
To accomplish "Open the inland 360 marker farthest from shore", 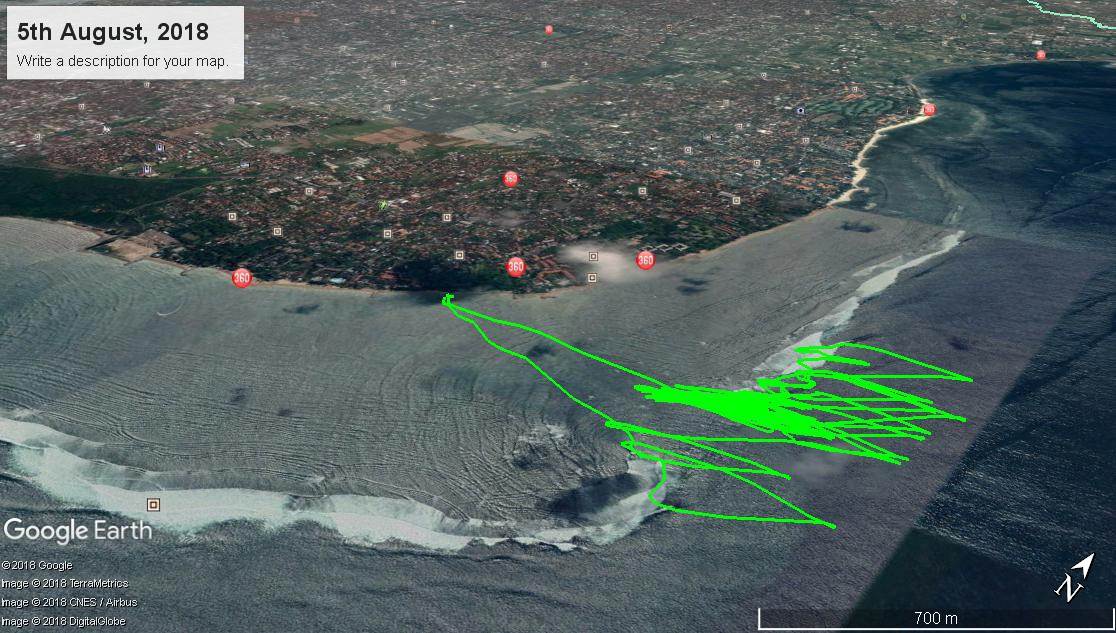I will point(511,179).
